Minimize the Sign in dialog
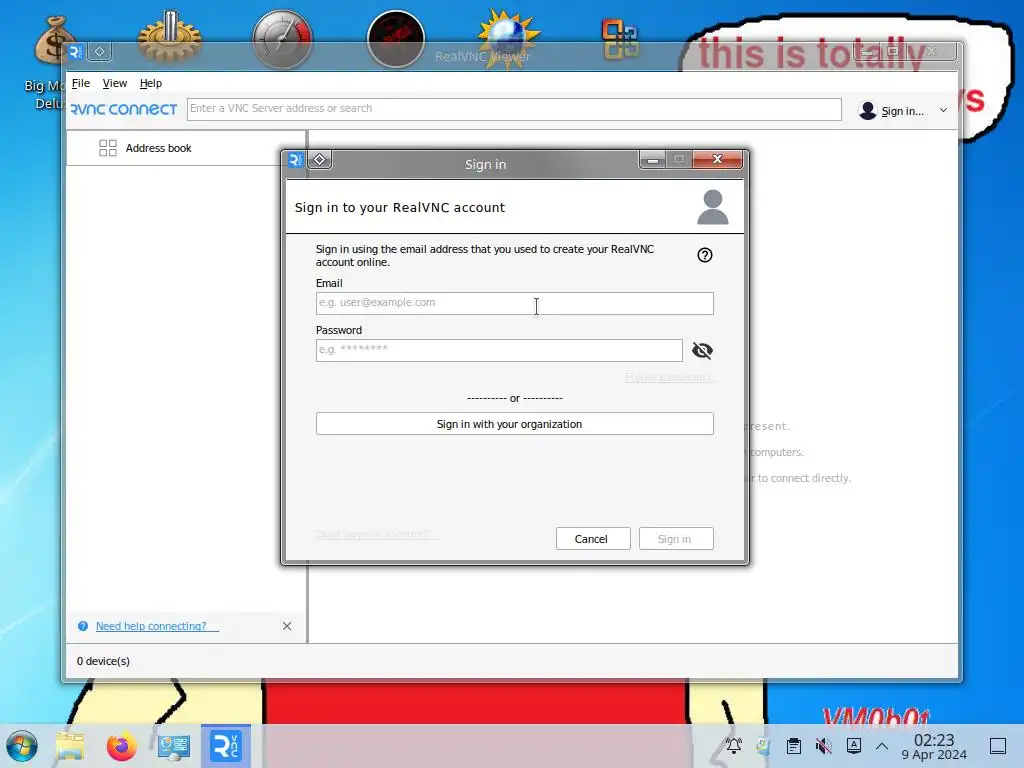 click(x=652, y=159)
